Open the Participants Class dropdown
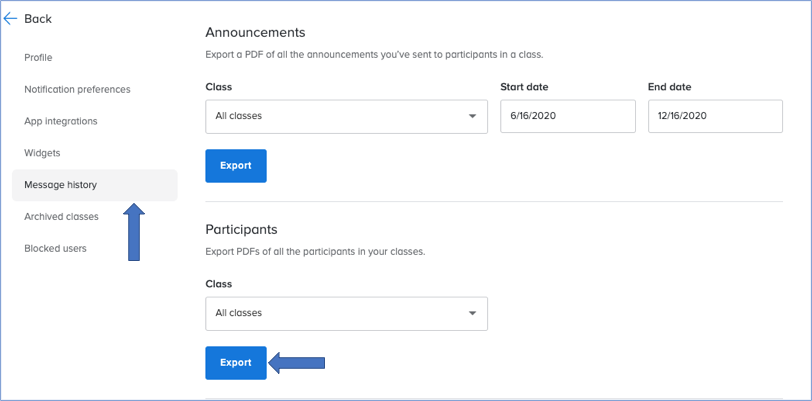The height and width of the screenshot is (401, 812). (346, 313)
